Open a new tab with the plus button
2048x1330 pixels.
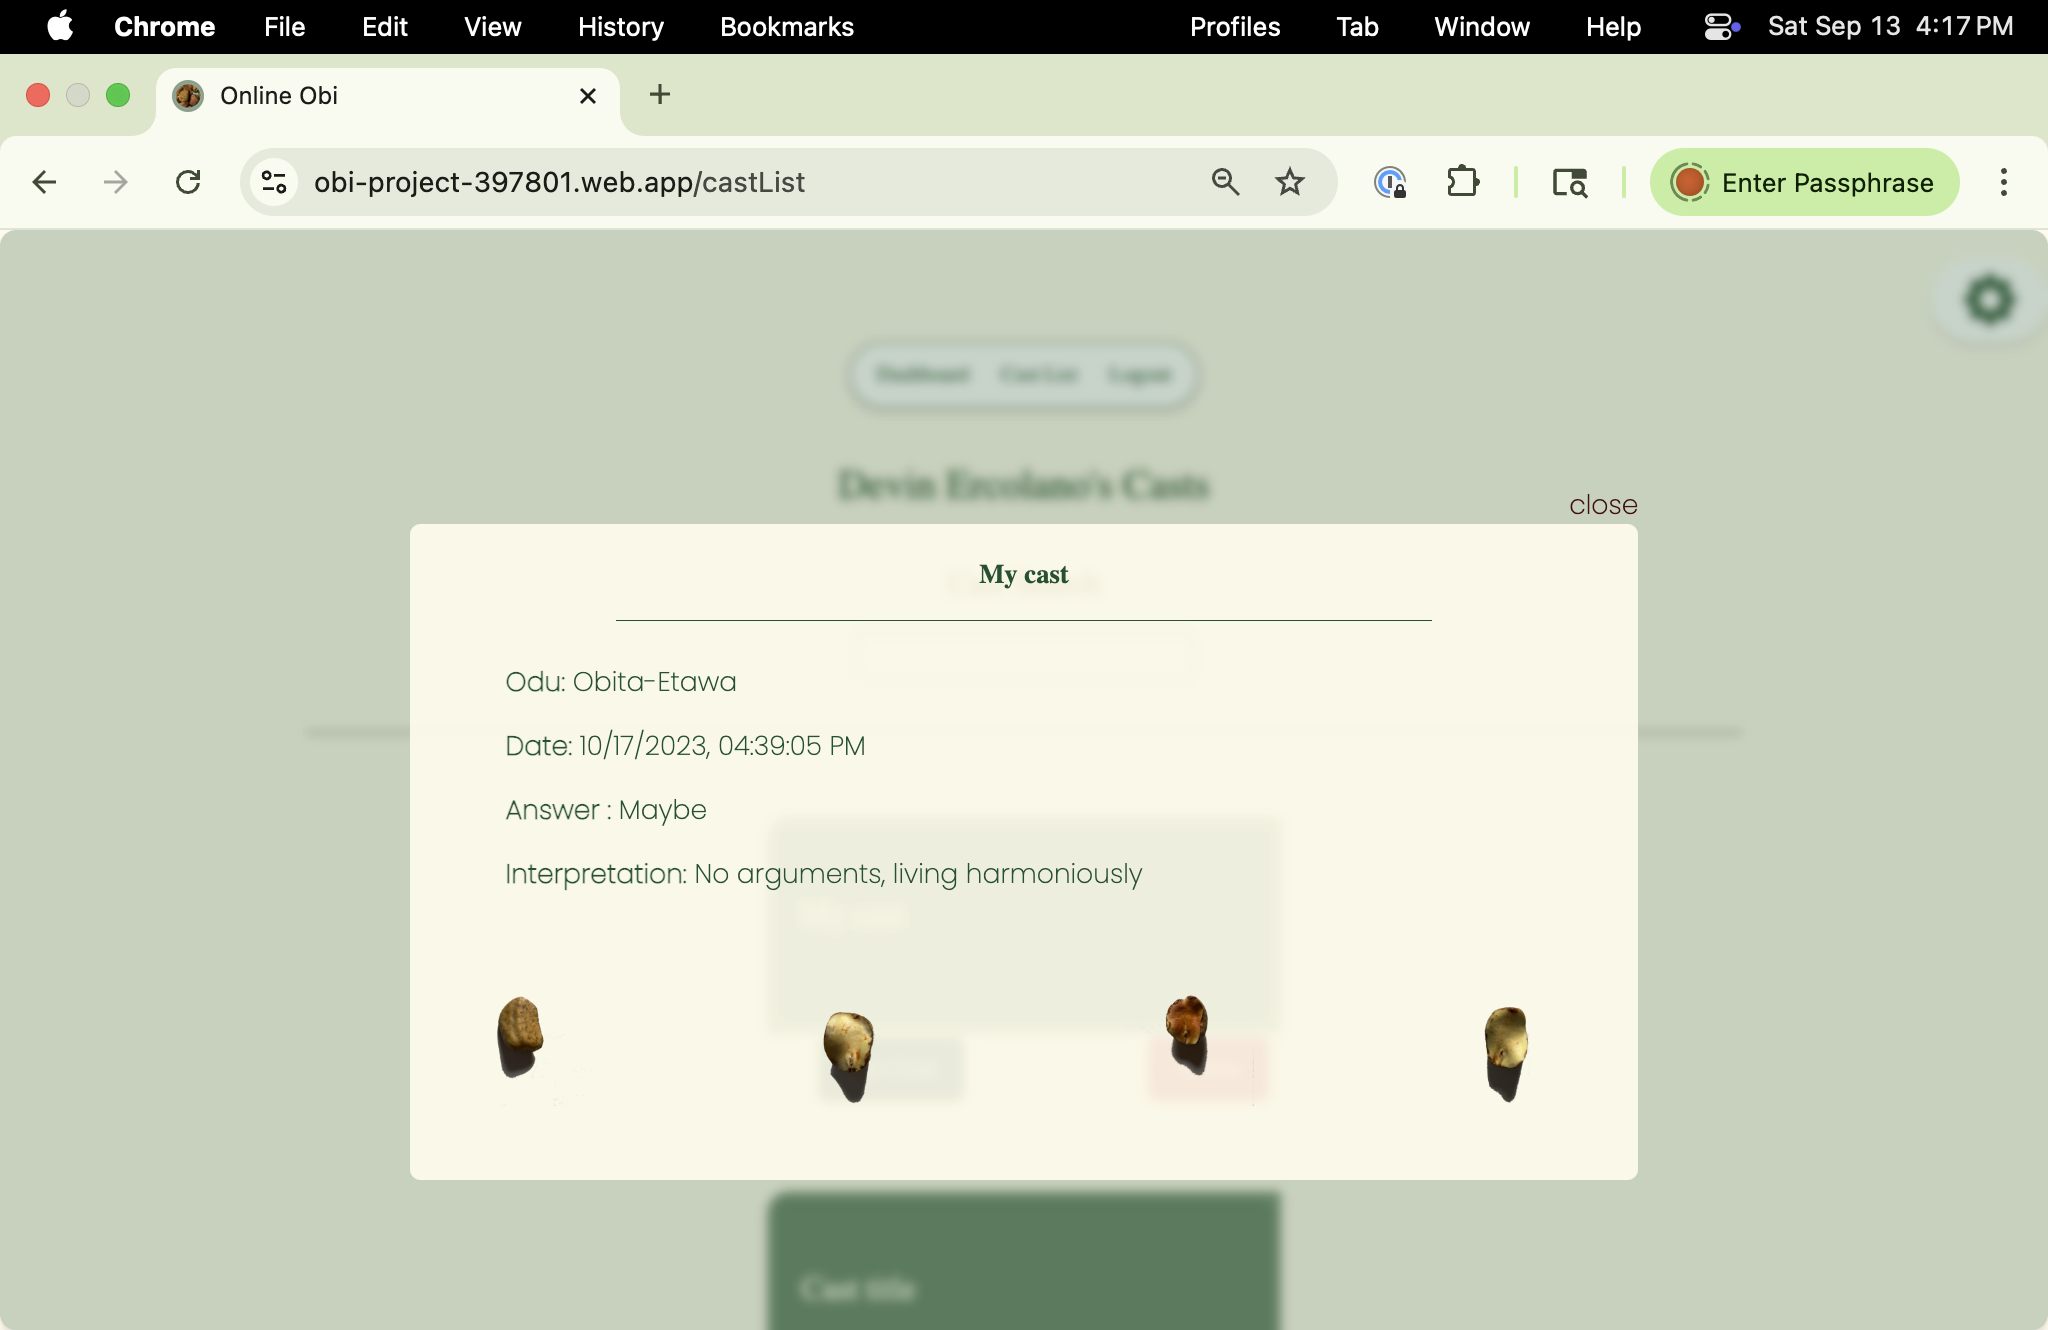(659, 95)
